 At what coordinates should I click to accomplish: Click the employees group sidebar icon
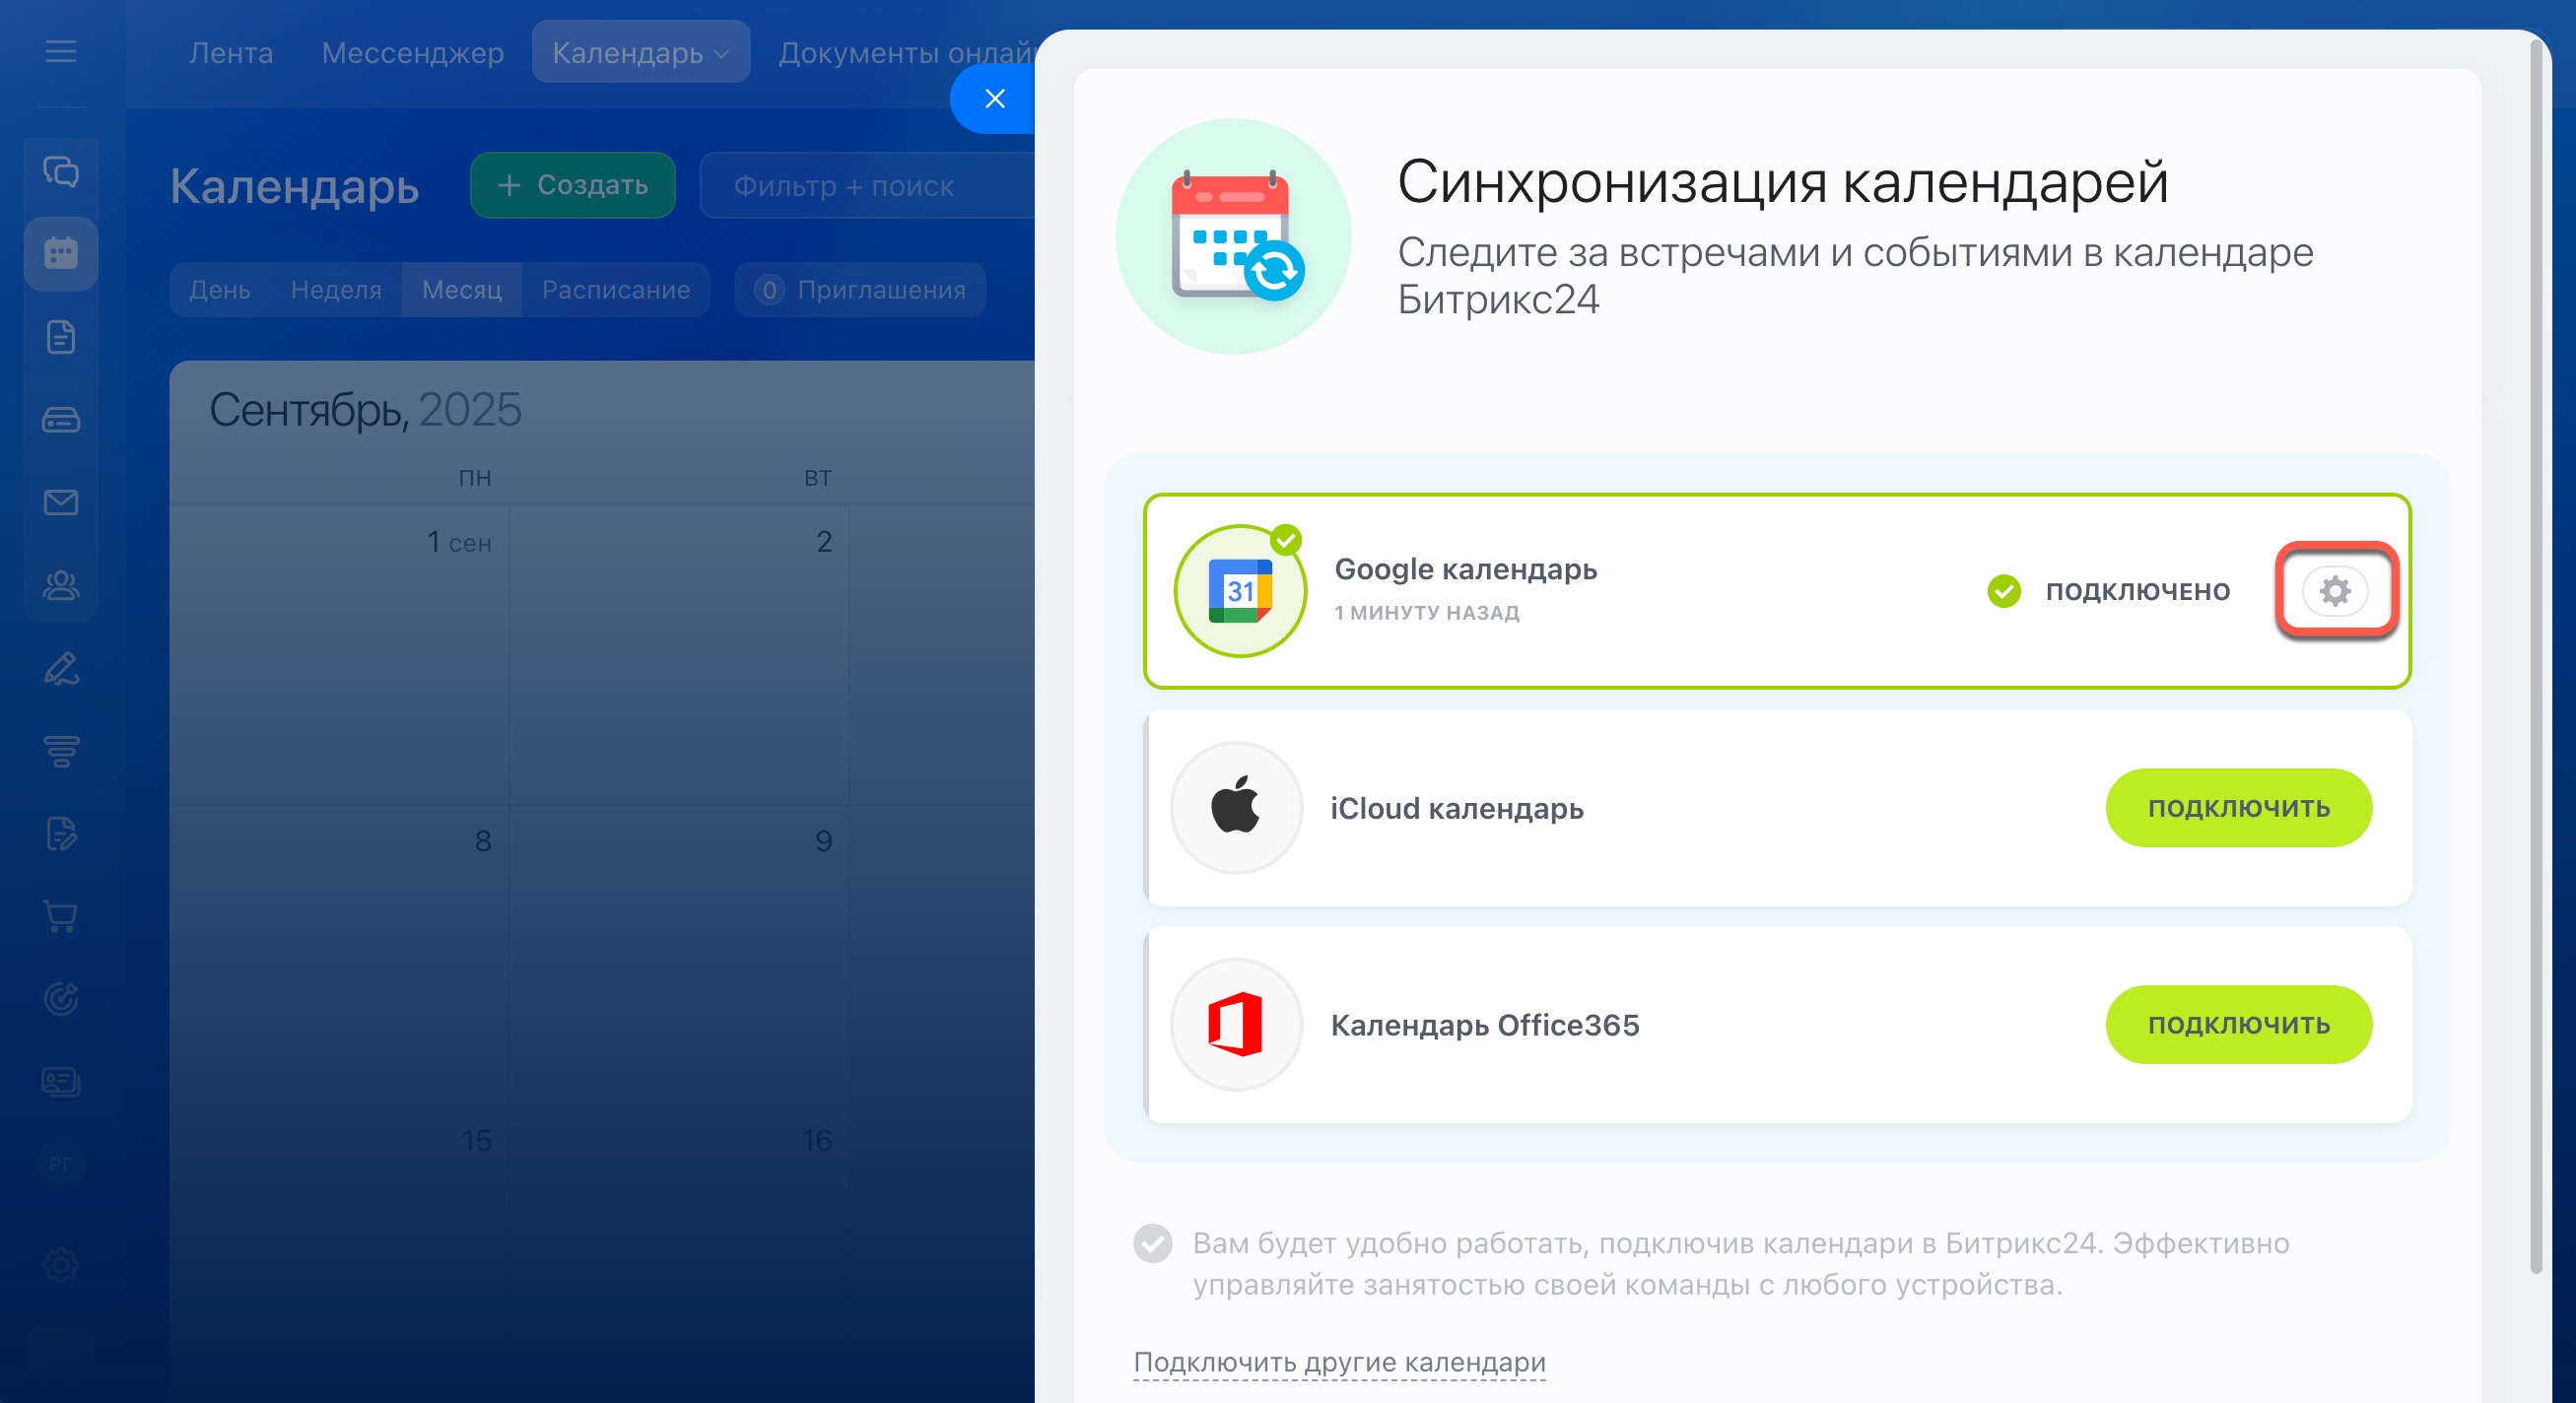pyautogui.click(x=61, y=585)
